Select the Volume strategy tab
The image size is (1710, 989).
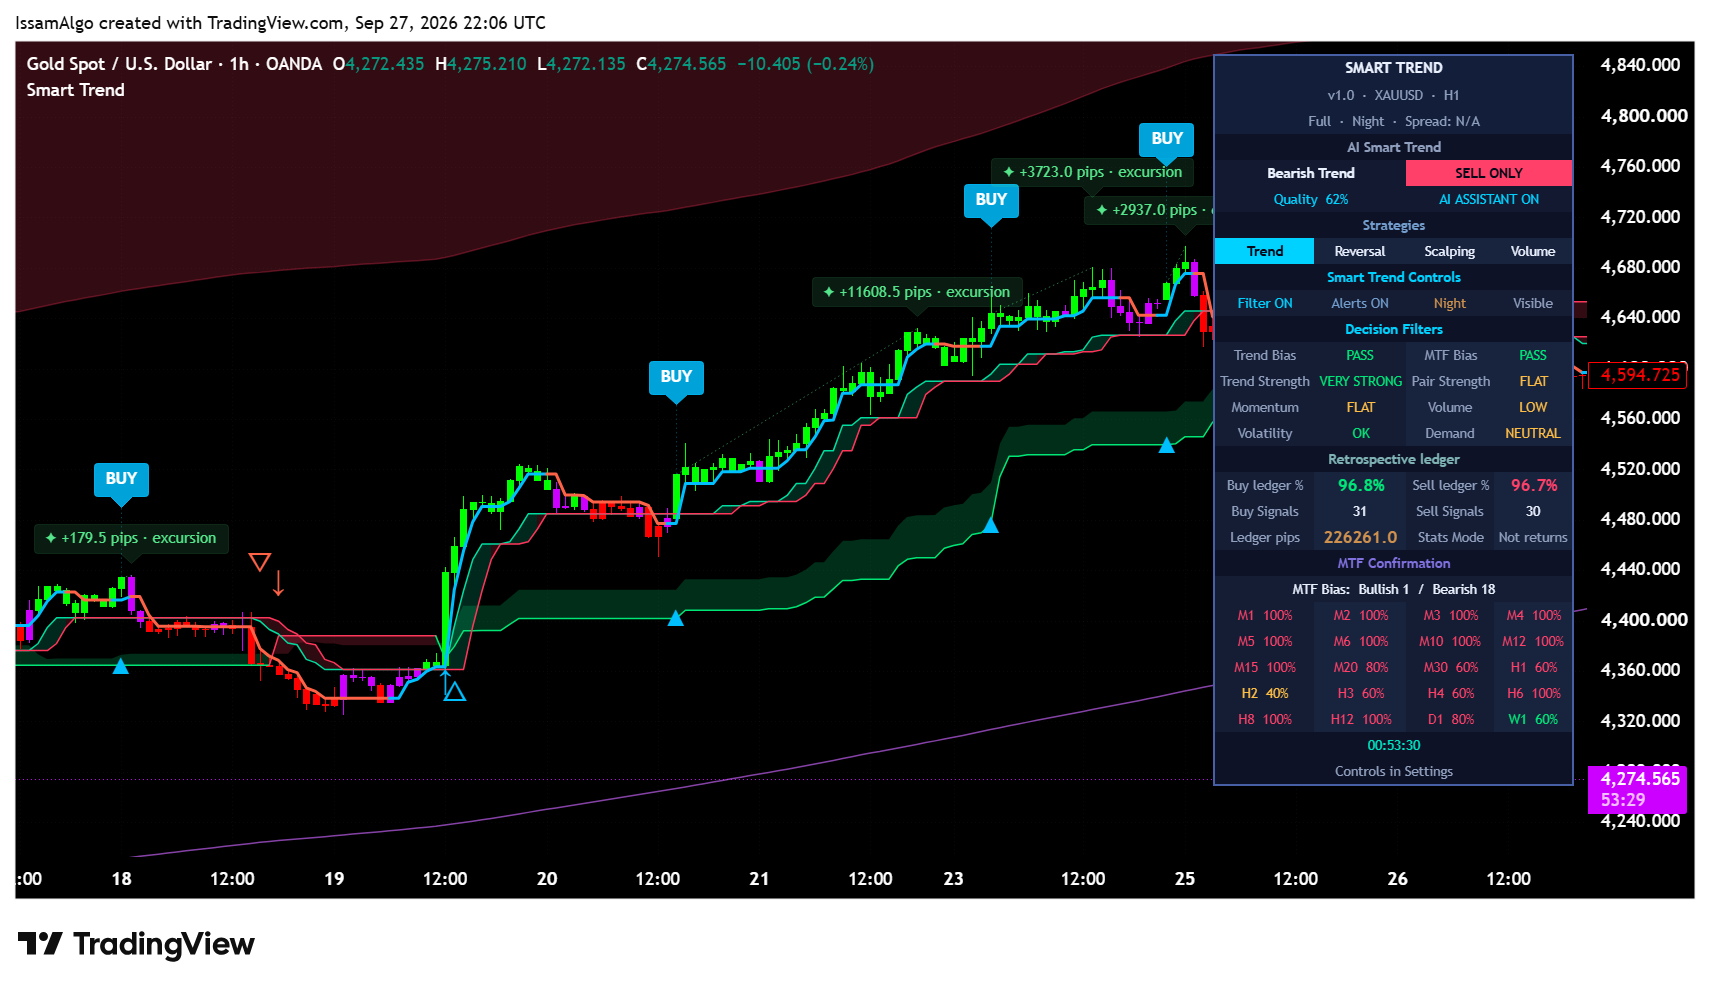pos(1532,251)
